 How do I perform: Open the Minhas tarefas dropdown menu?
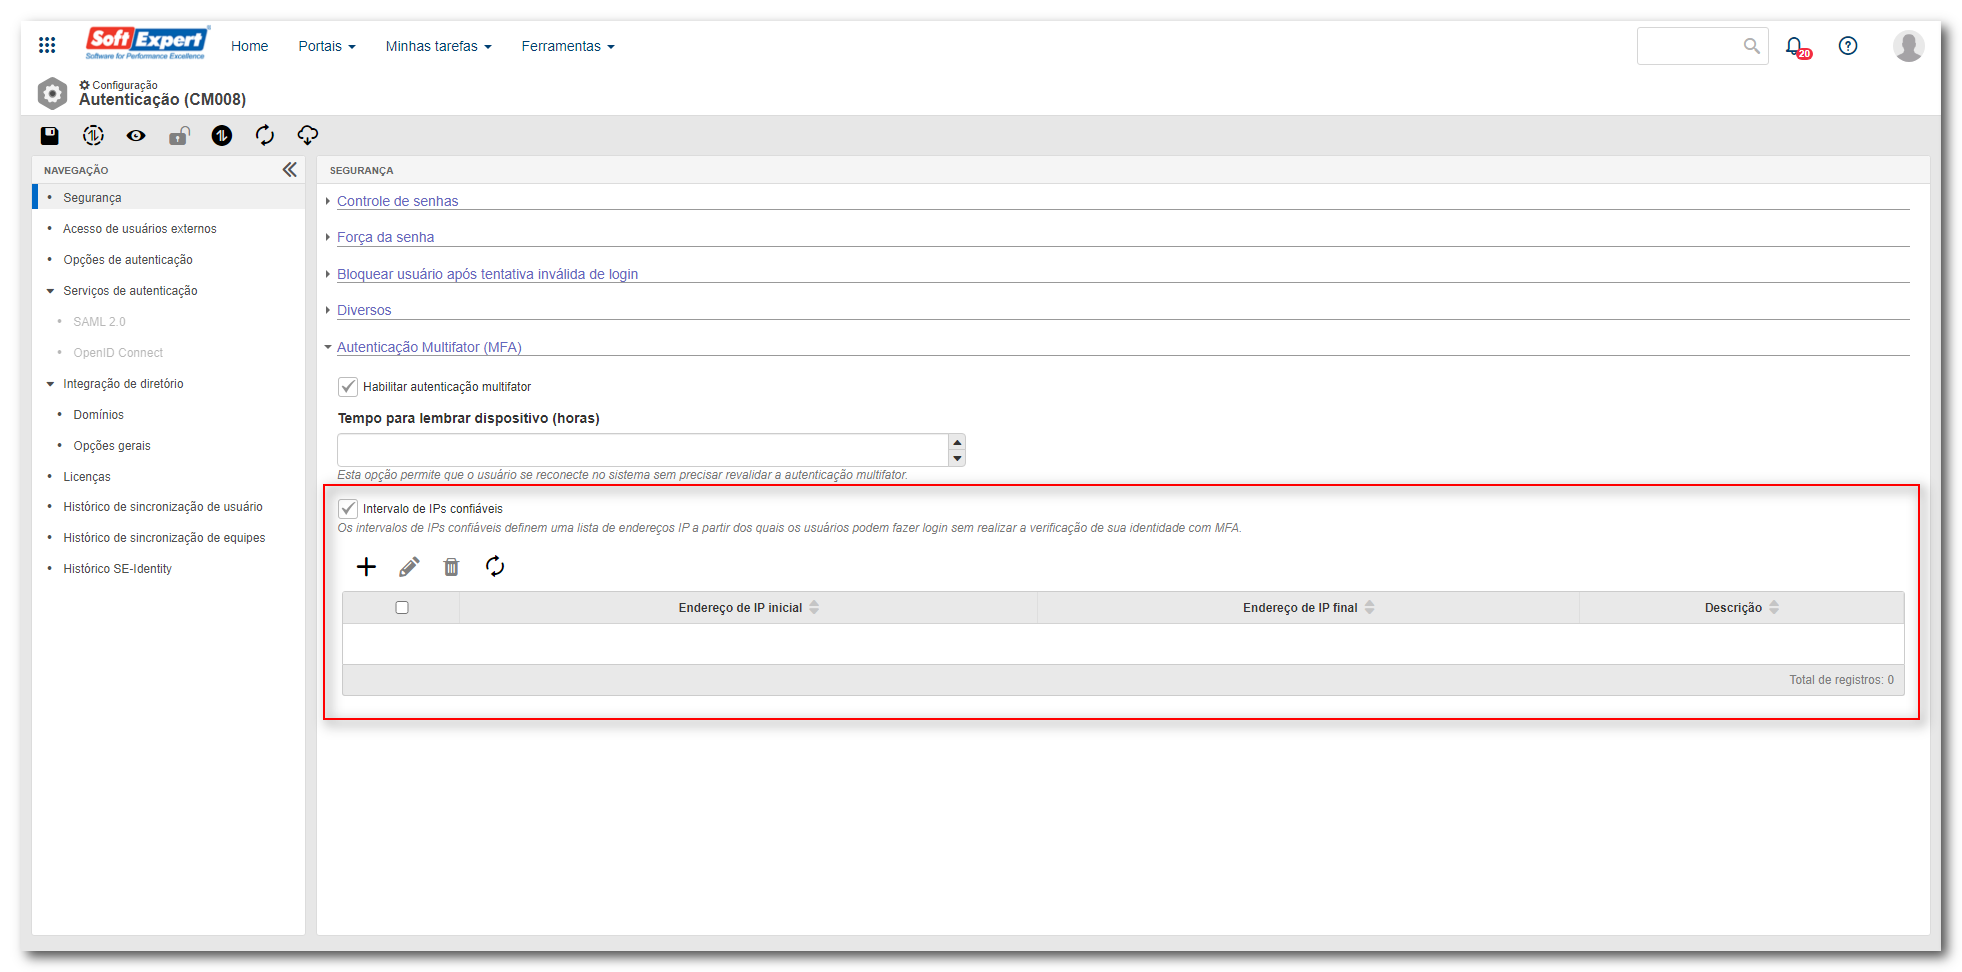[438, 46]
